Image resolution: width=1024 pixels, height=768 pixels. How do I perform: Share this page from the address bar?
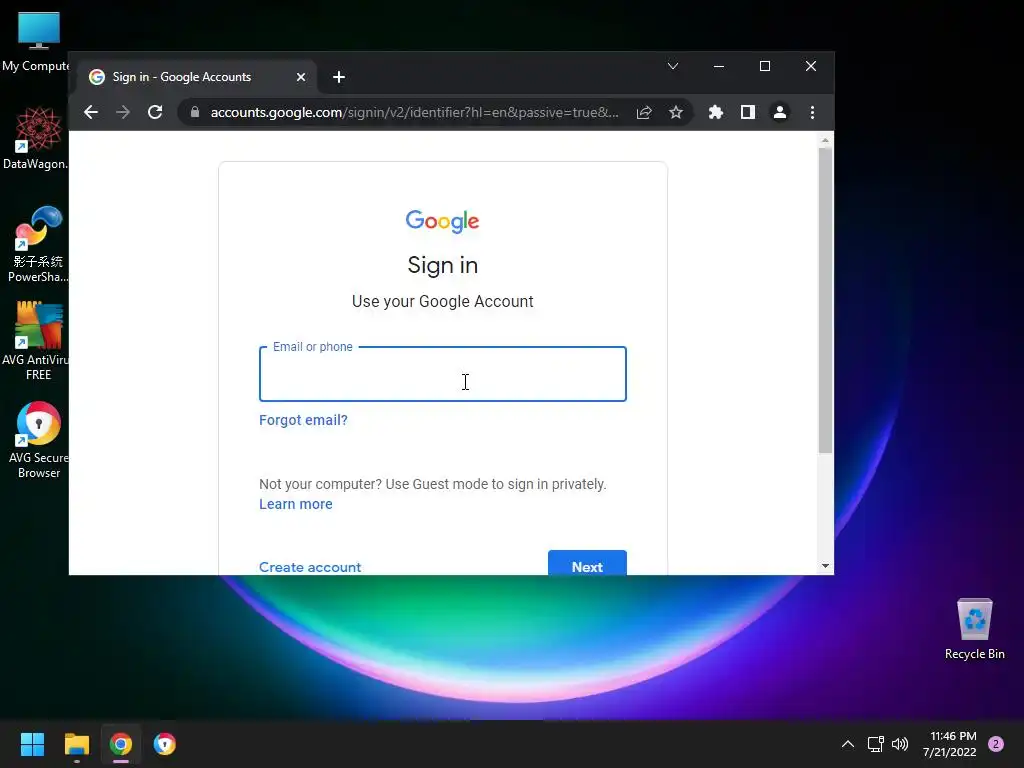pyautogui.click(x=644, y=112)
